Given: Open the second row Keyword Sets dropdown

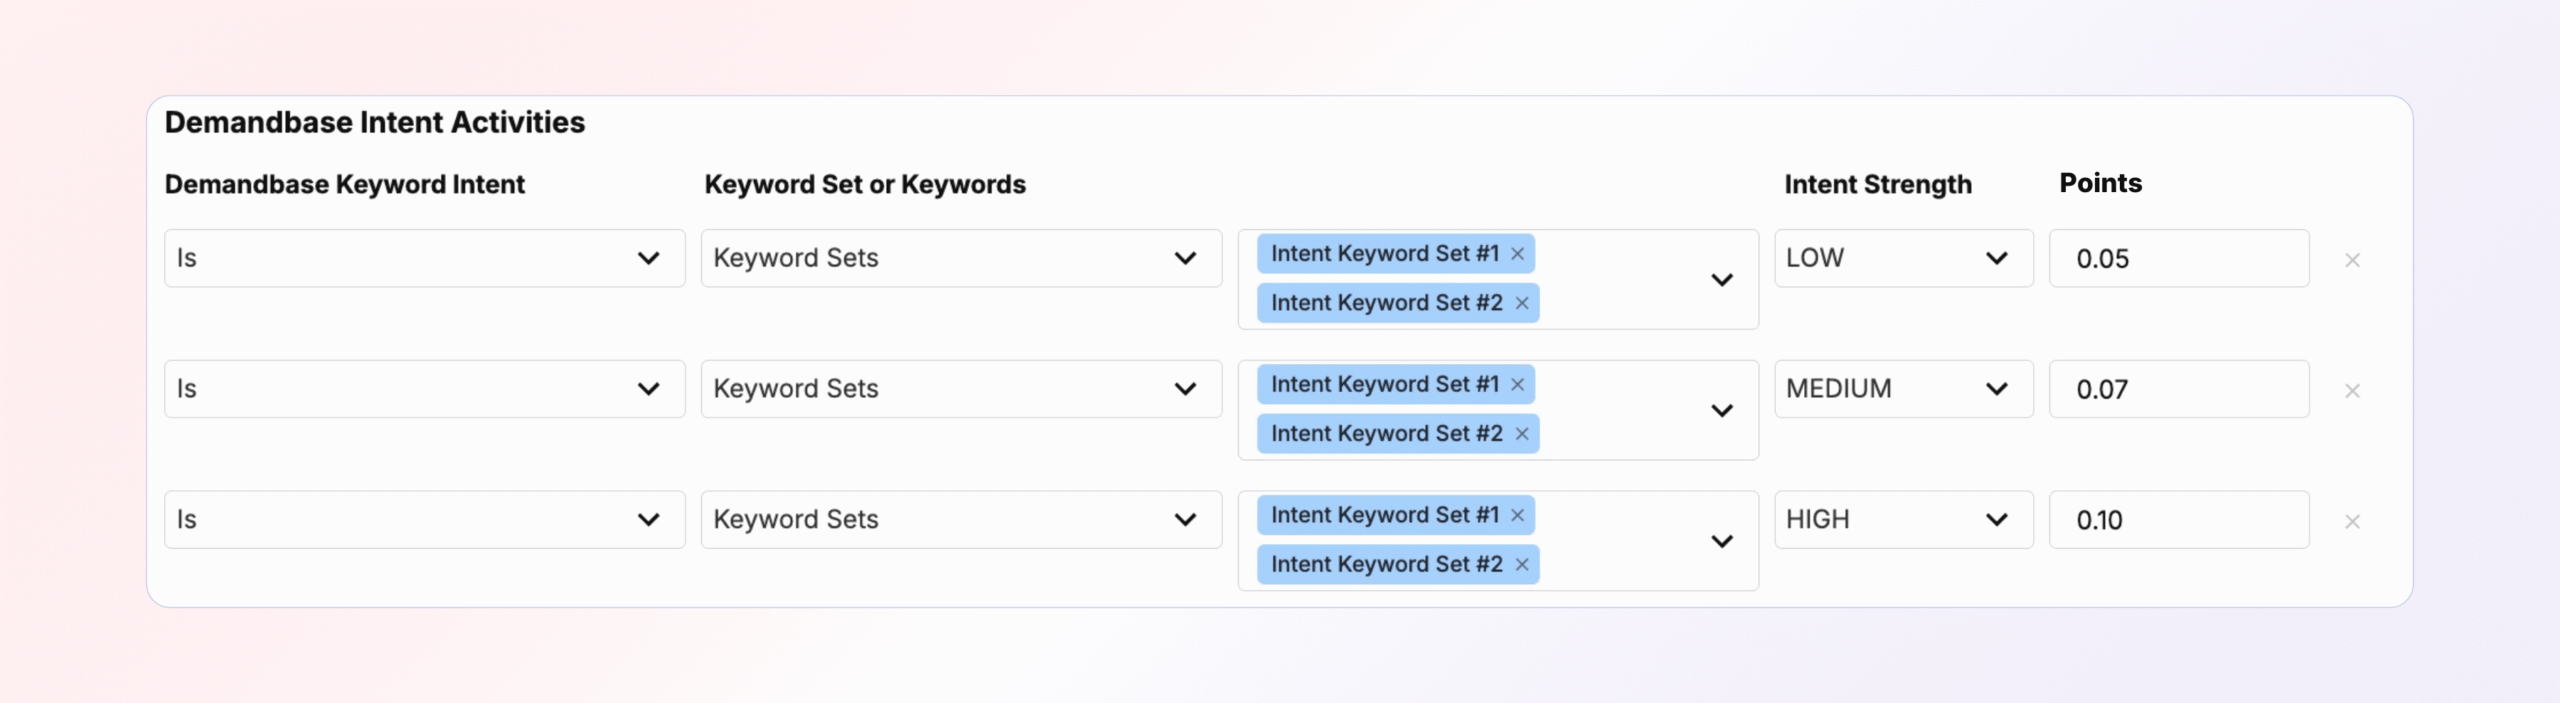Looking at the screenshot, I should point(960,389).
